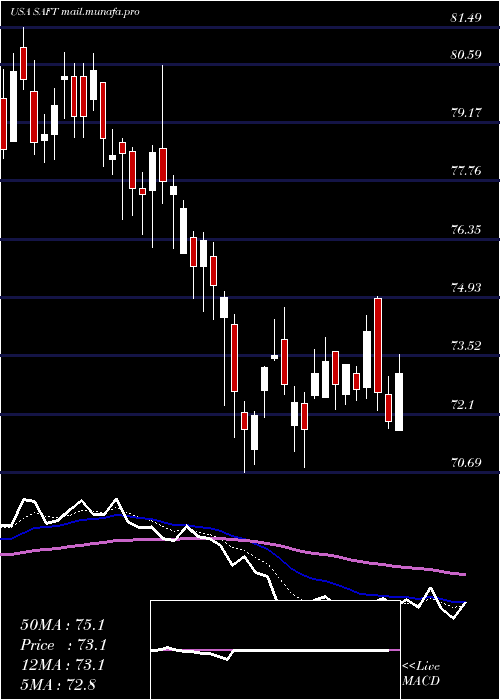Screen dimensions: 500x700
Task: Click the 12MA : 73.1 readout
Action: pyautogui.click(x=62, y=665)
